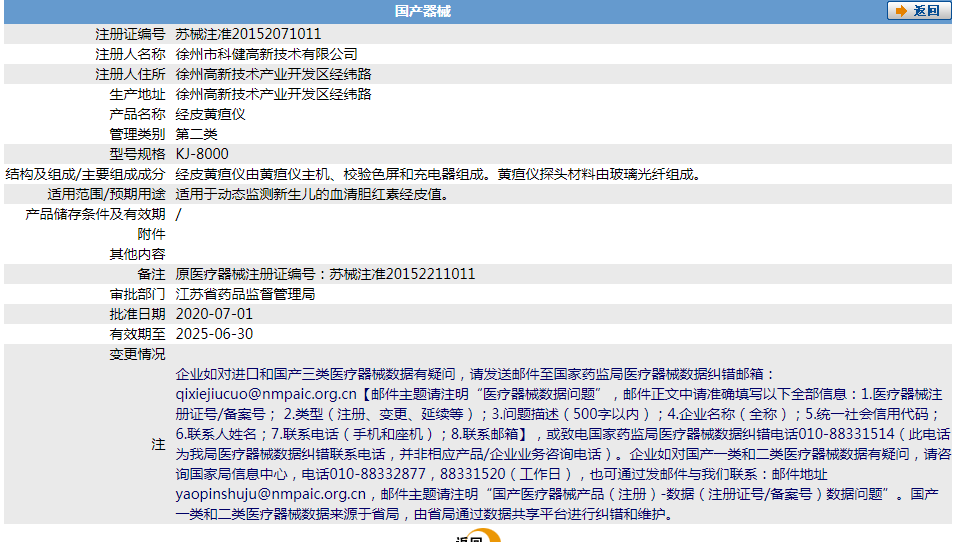This screenshot has width=954, height=542.
Task: Click the 返回 button at top right
Action: (x=919, y=11)
